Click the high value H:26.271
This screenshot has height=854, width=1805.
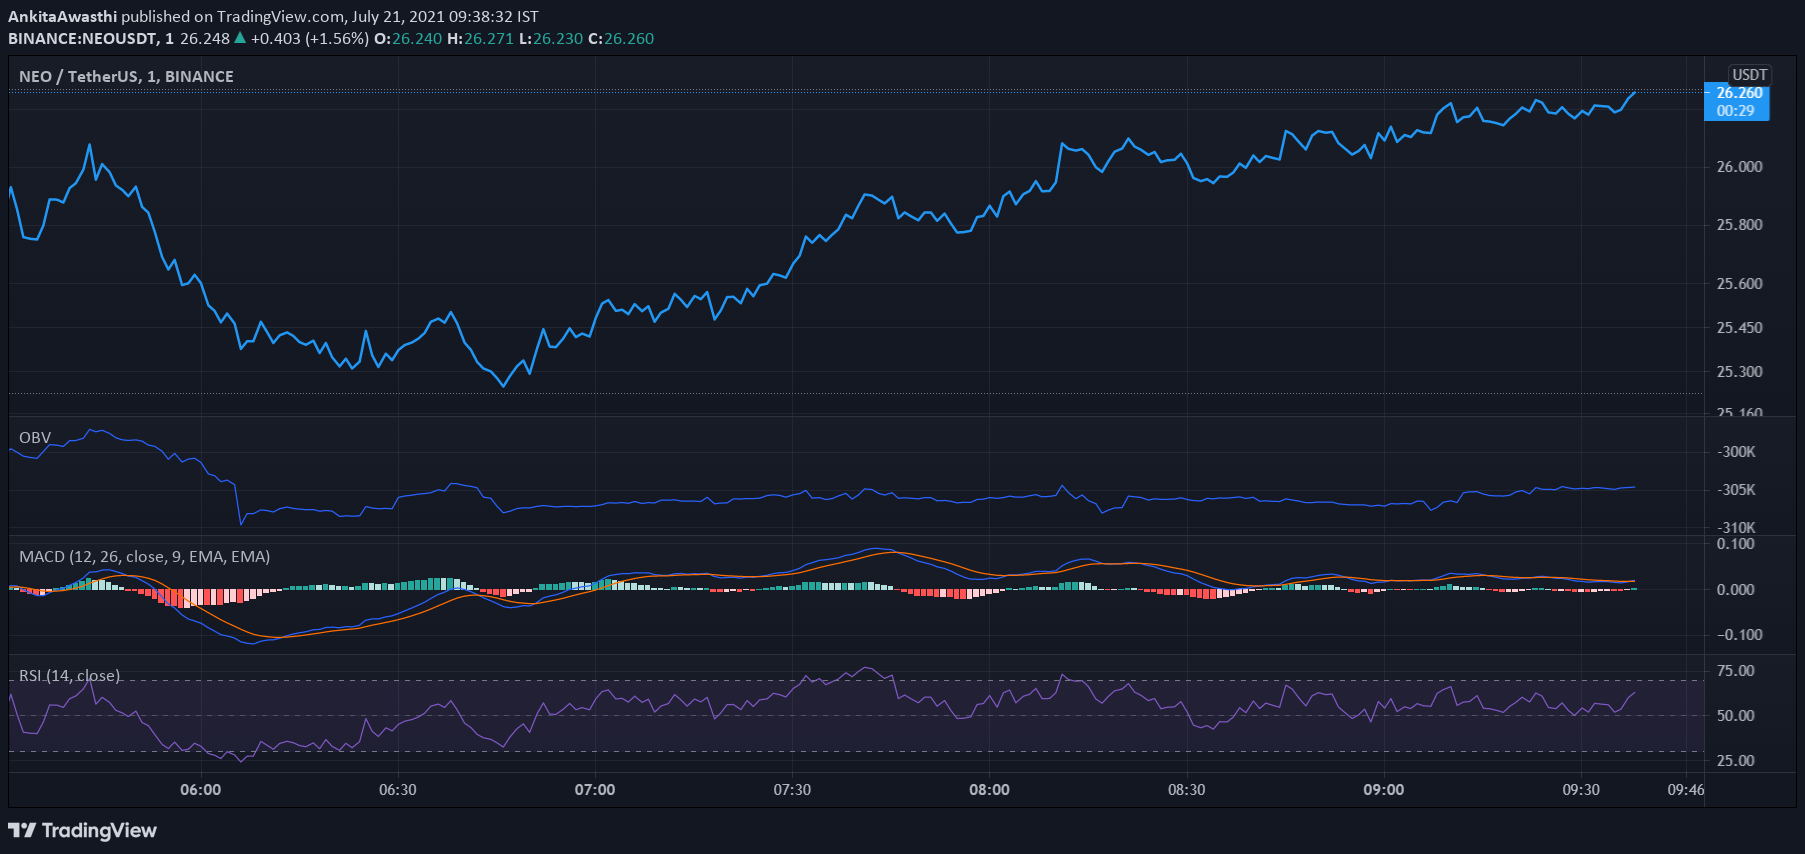(x=480, y=38)
